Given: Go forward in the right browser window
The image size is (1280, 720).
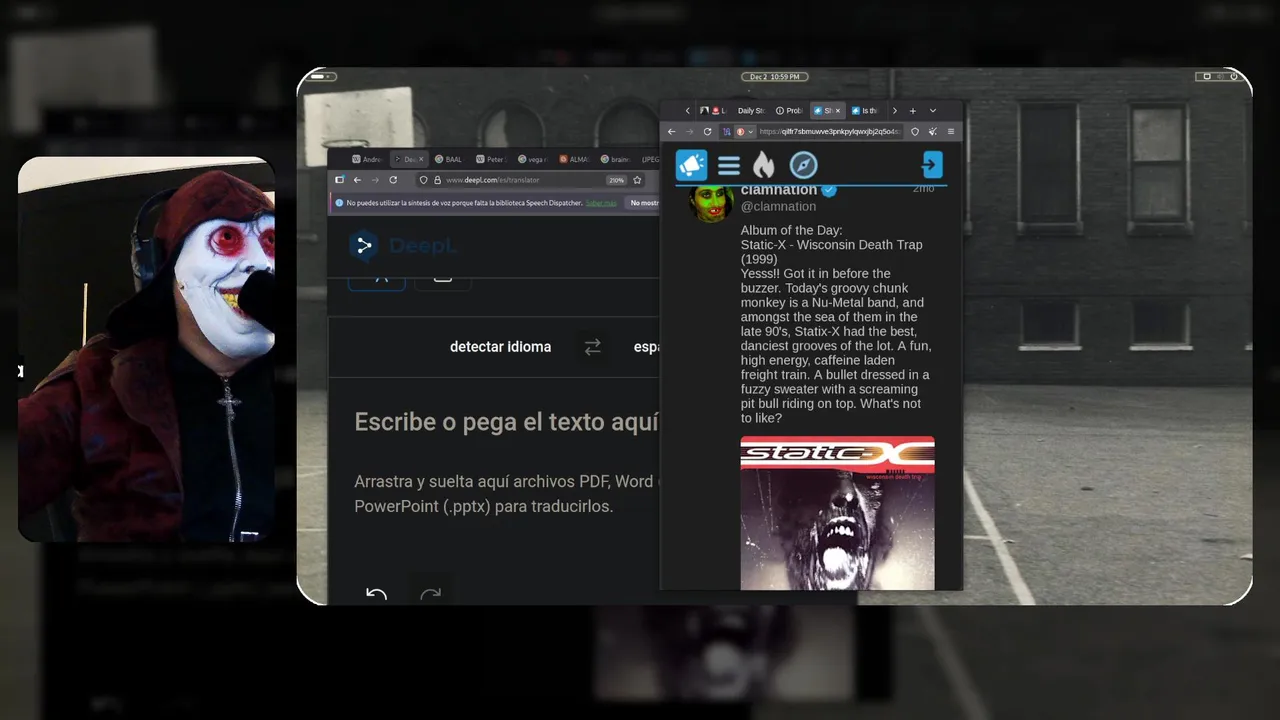Looking at the screenshot, I should [x=690, y=131].
